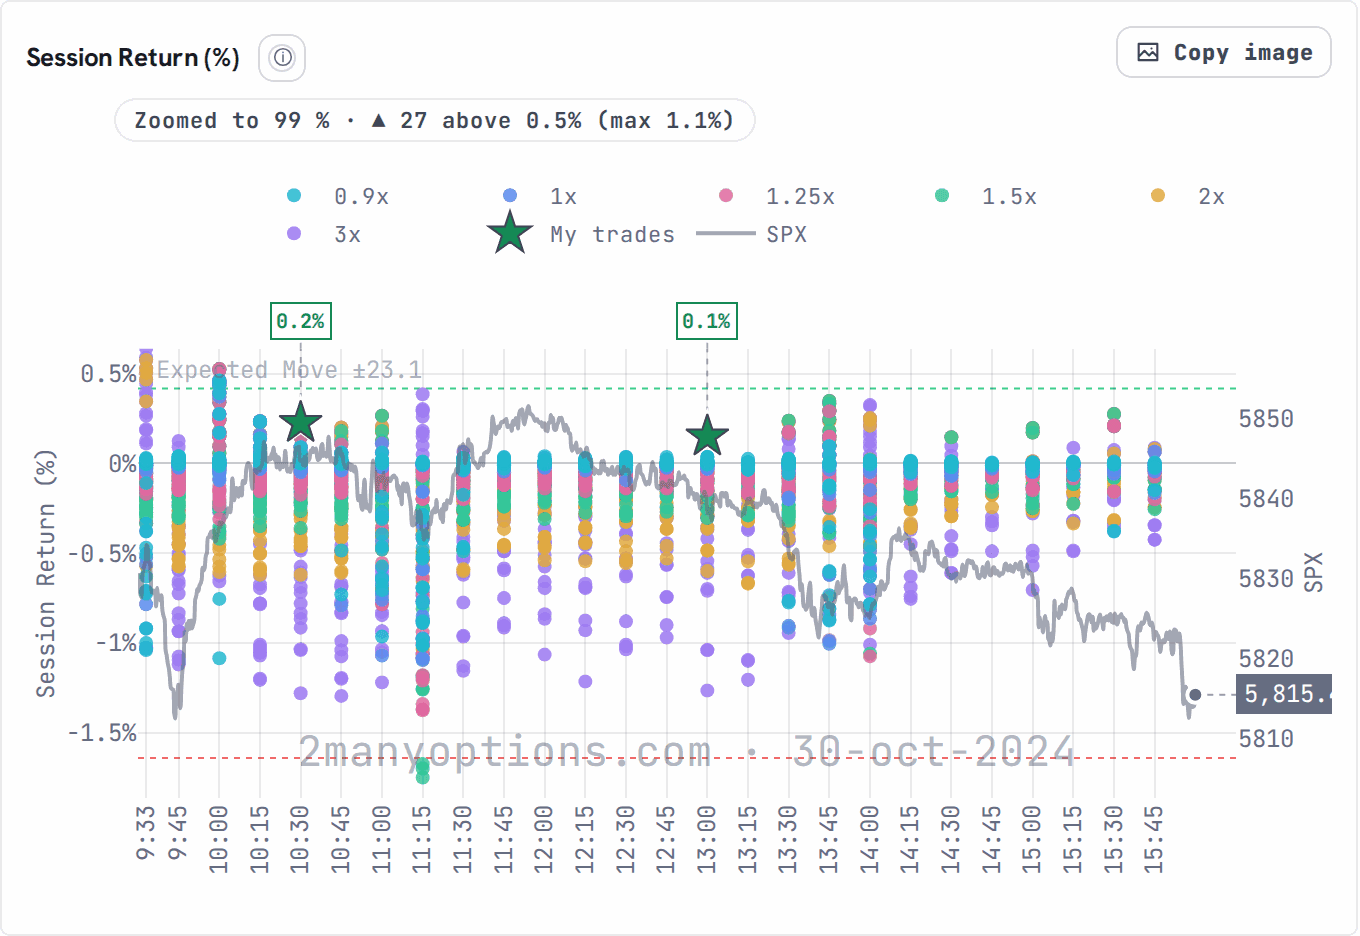
Task: Toggle the SPX line legend entry
Action: tap(752, 234)
